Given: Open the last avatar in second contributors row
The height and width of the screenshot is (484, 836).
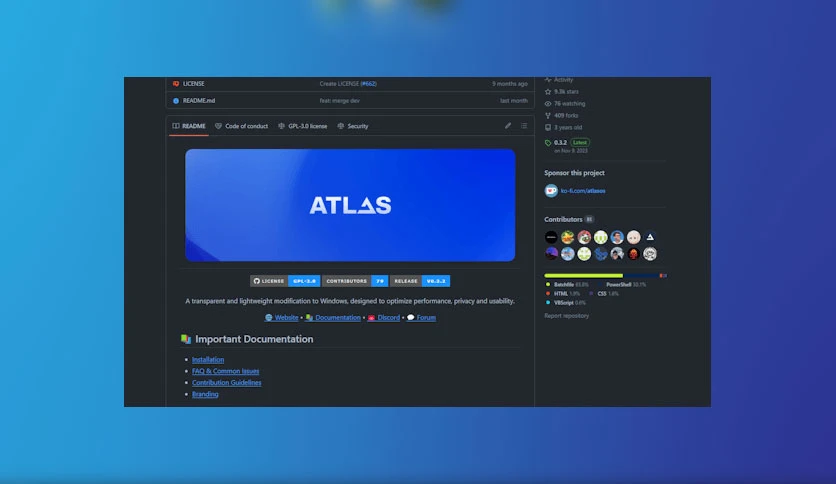Looking at the screenshot, I should pos(650,254).
